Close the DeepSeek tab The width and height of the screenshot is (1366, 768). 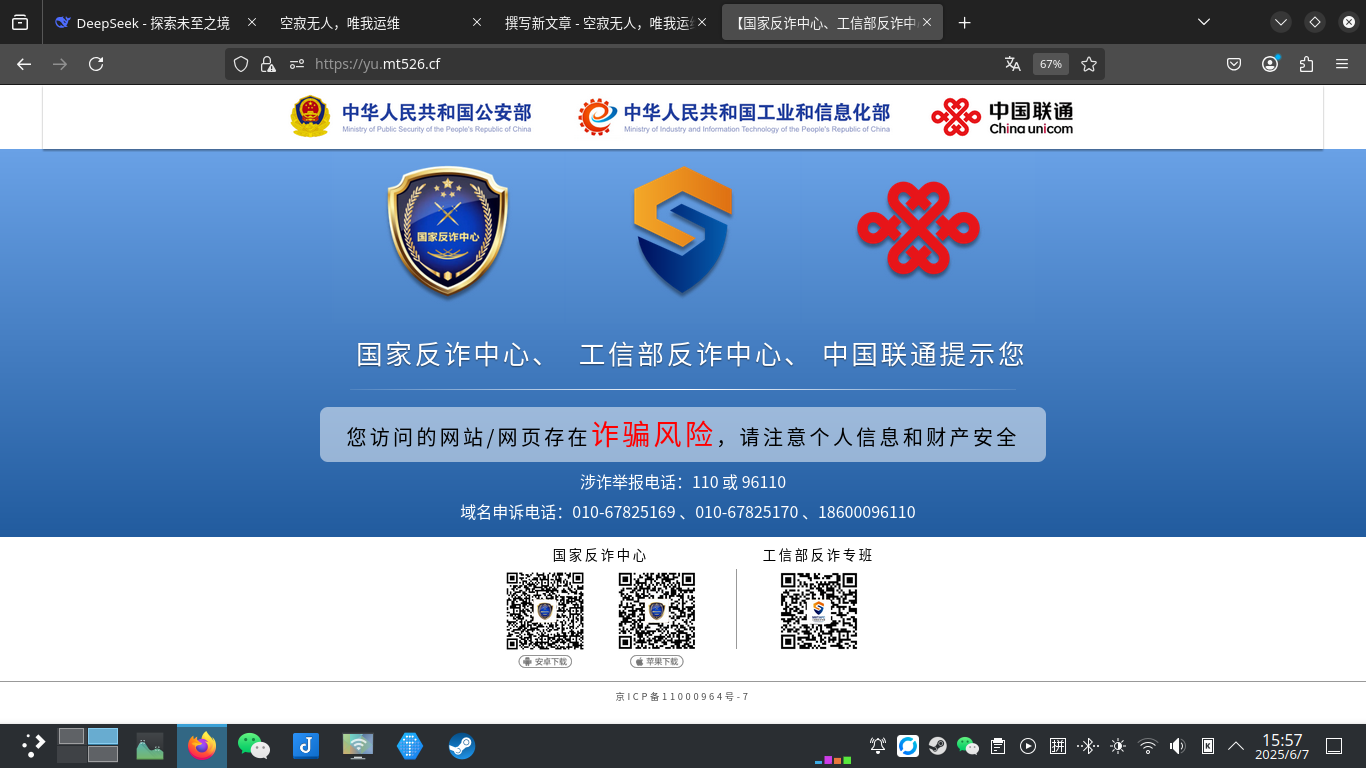click(250, 22)
